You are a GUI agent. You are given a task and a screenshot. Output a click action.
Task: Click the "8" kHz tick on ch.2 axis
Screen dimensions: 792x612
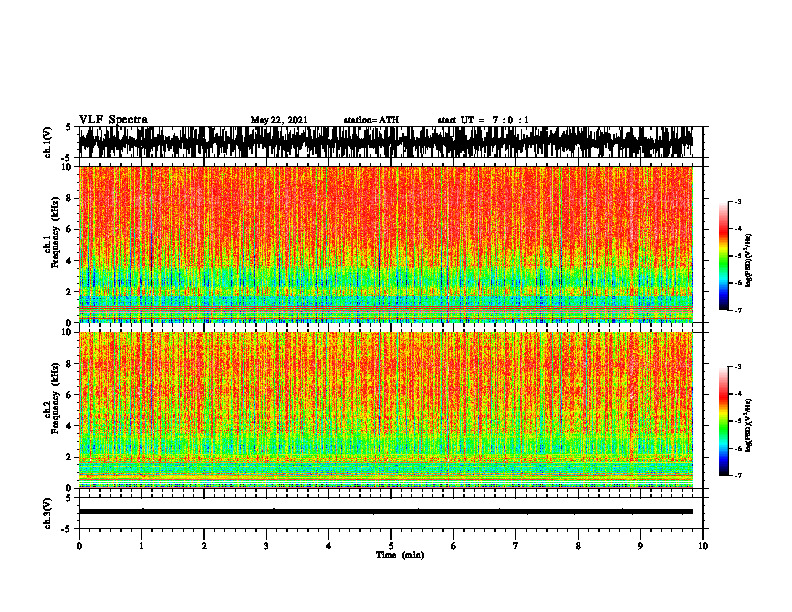click(x=69, y=364)
